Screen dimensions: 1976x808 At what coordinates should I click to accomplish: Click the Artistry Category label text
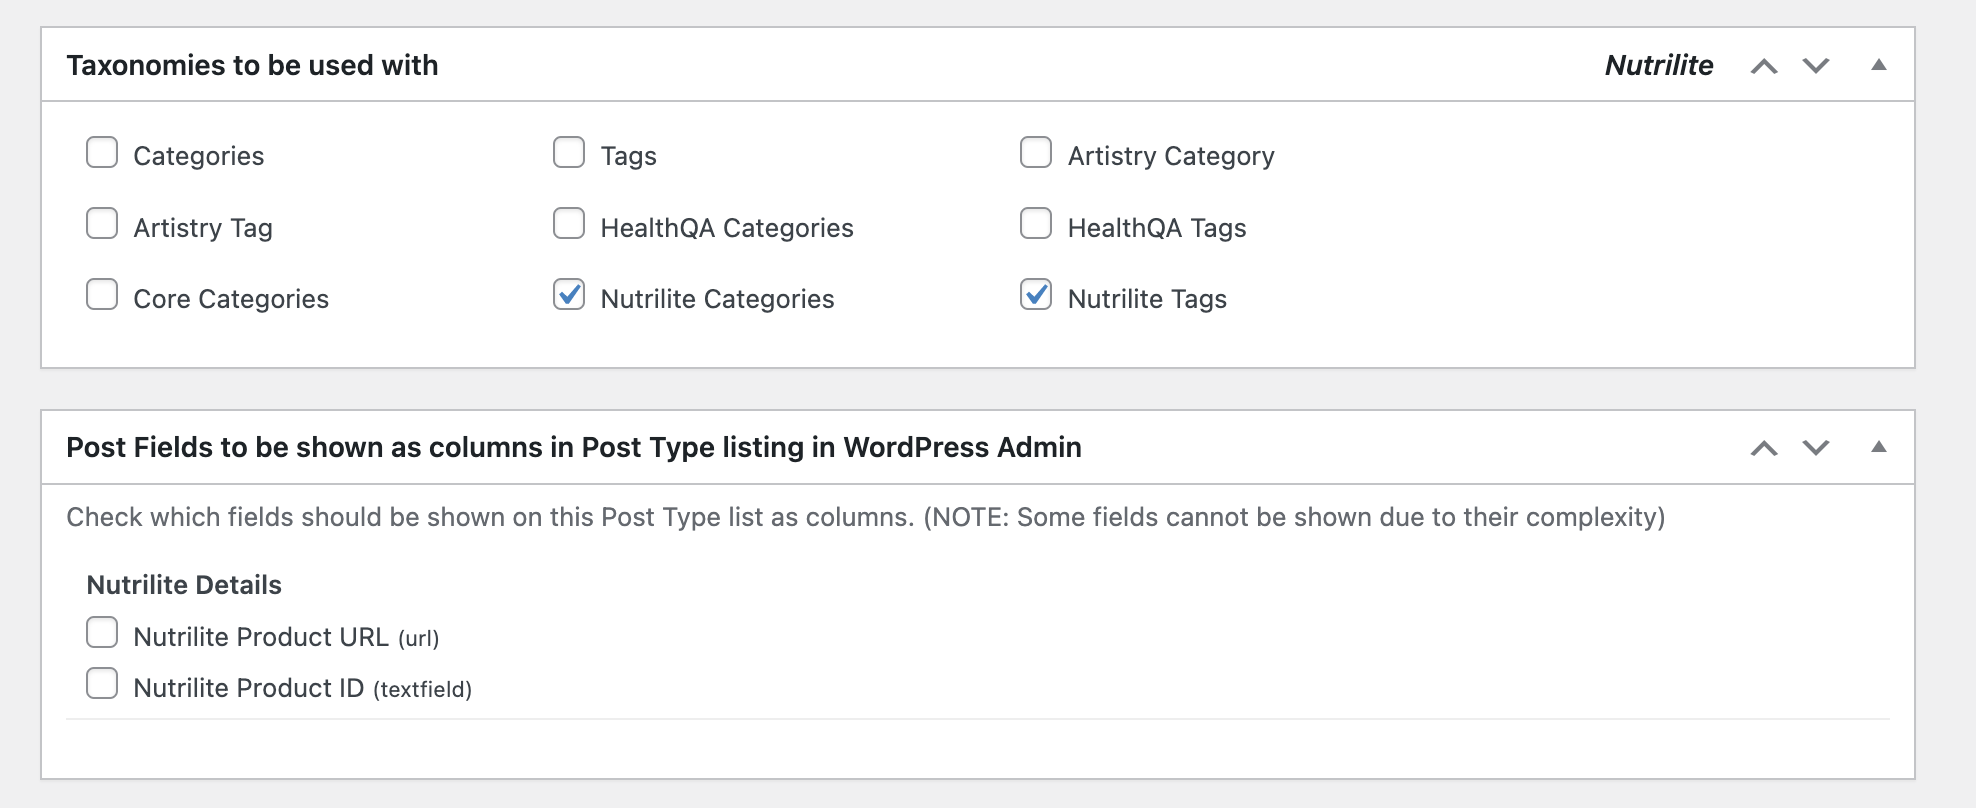[x=1171, y=156]
